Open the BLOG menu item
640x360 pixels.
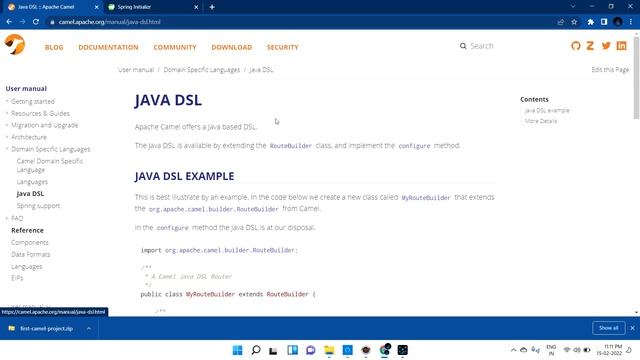coord(54,47)
